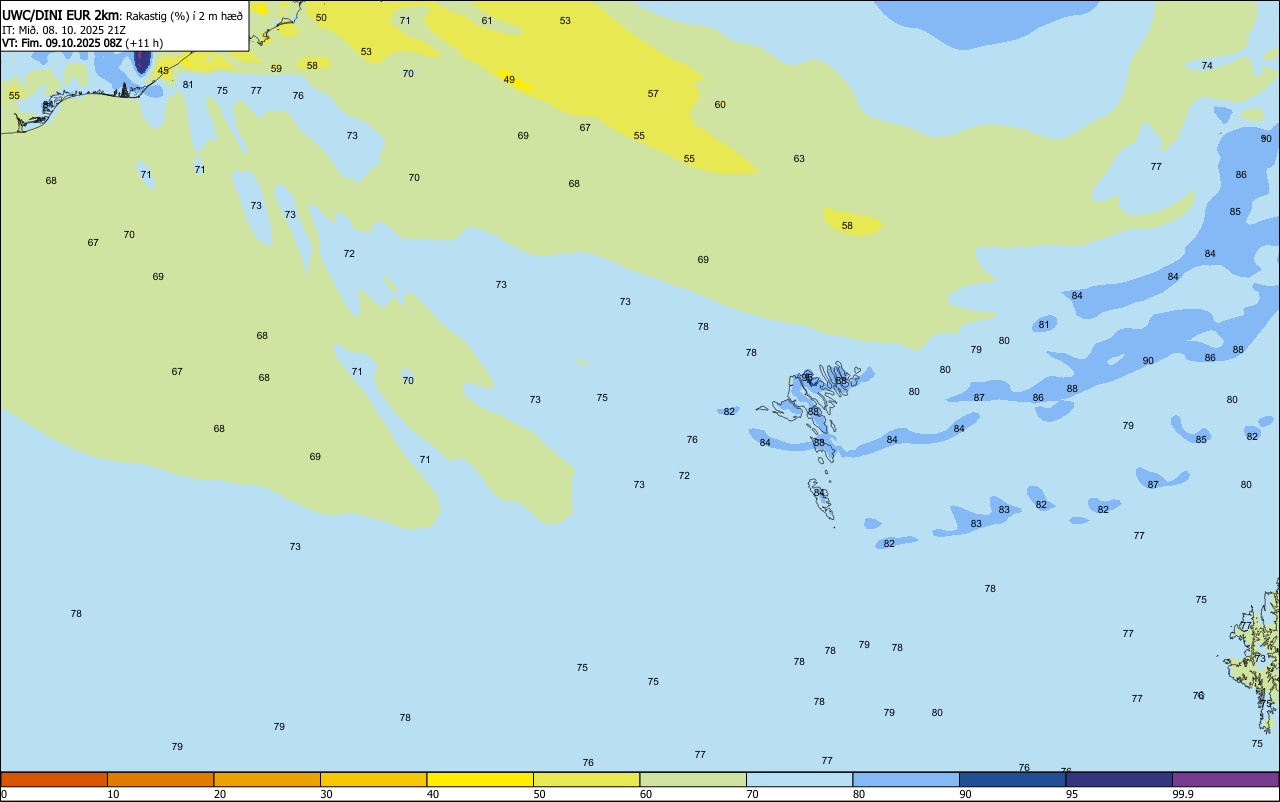This screenshot has width=1280, height=802.
Task: Select the 90–95 dark blue legend swatch
Action: [x=1012, y=779]
